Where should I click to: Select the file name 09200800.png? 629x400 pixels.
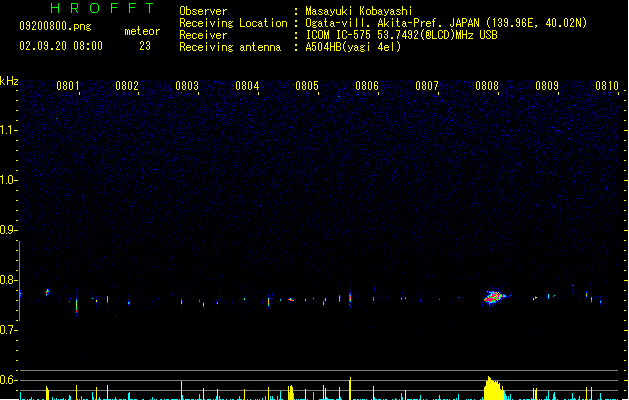pos(55,26)
